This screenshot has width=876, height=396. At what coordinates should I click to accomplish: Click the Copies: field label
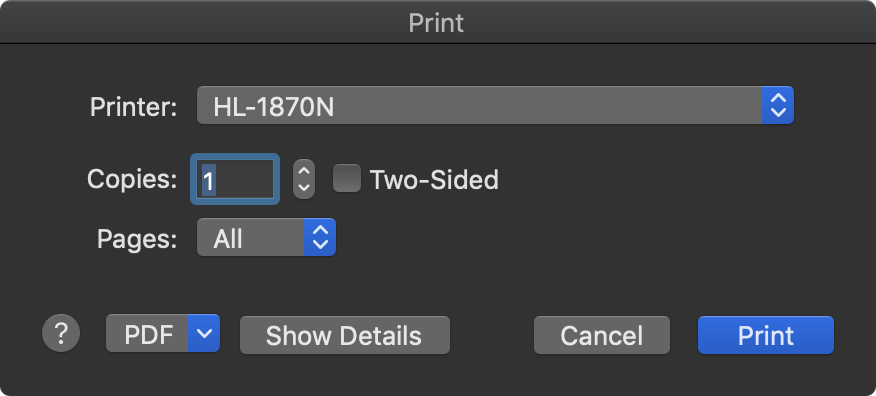coord(132,179)
